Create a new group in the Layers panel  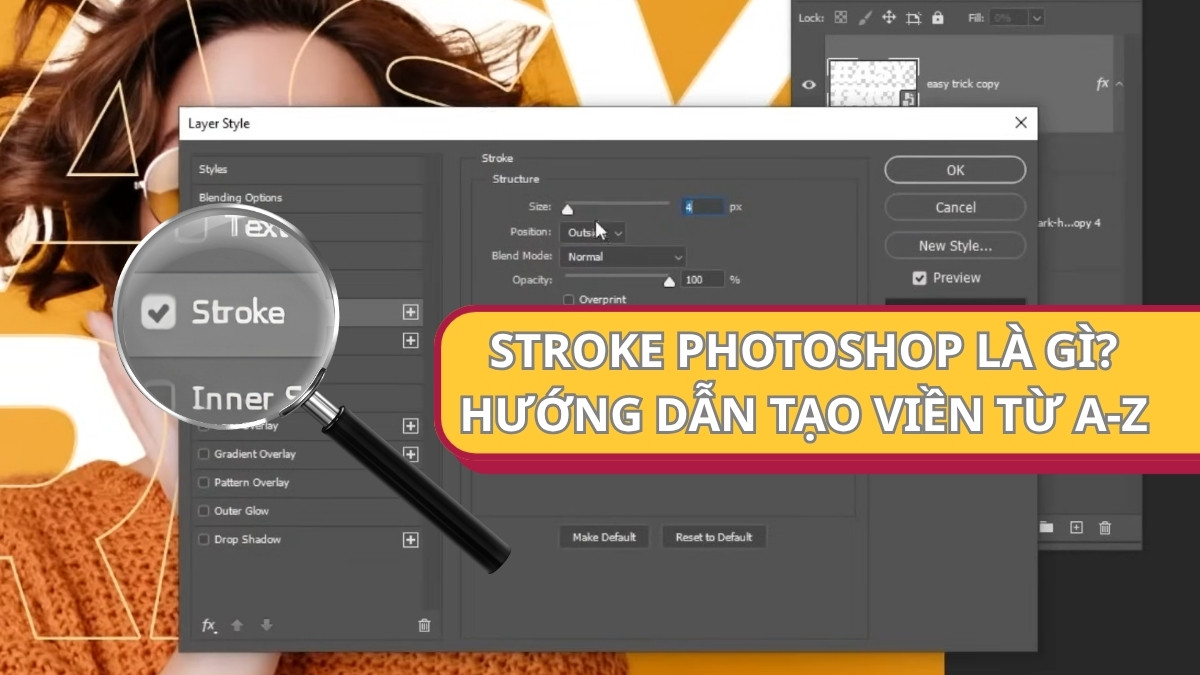[1047, 527]
